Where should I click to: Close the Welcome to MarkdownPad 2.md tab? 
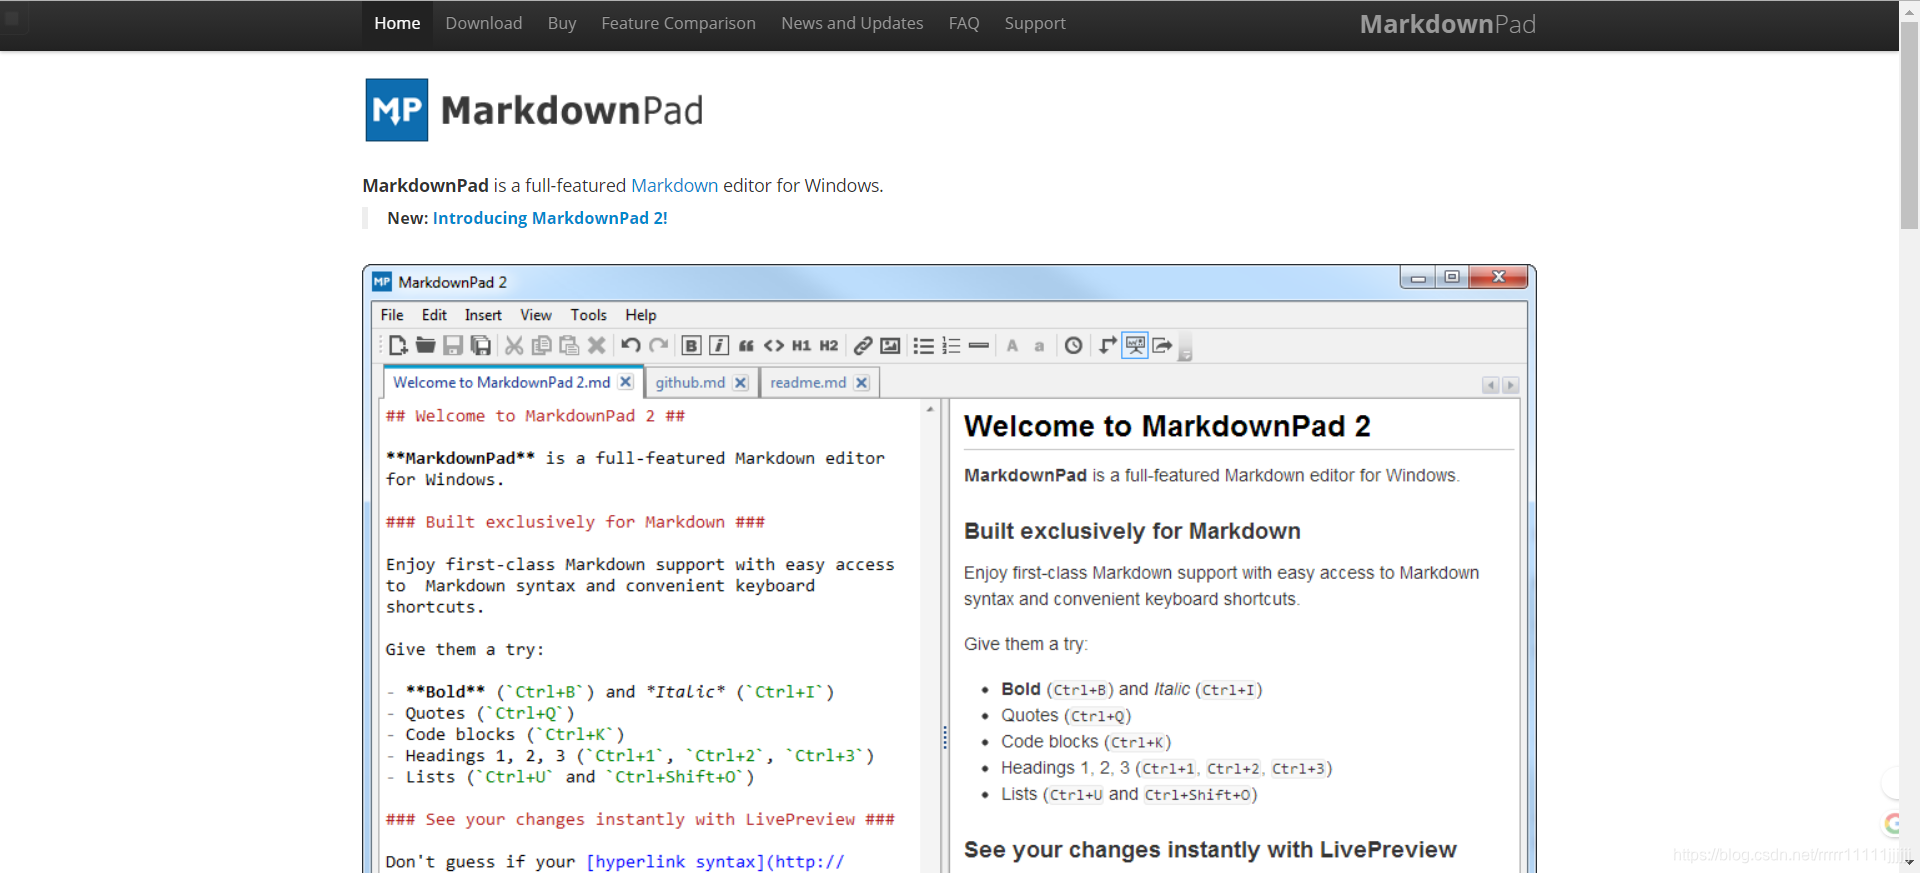tap(626, 382)
